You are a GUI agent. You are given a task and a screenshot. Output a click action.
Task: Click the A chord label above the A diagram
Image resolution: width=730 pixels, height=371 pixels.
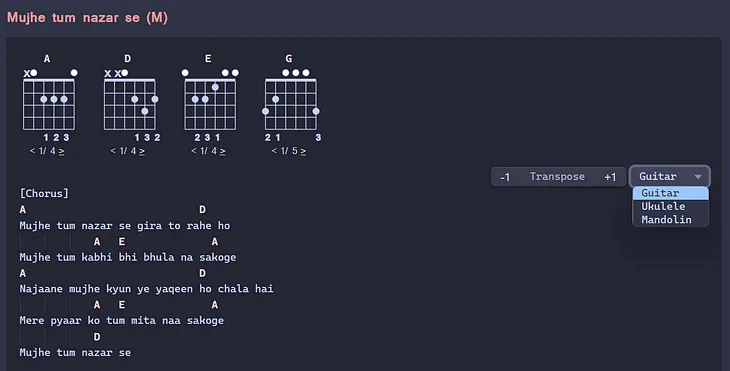click(x=47, y=59)
